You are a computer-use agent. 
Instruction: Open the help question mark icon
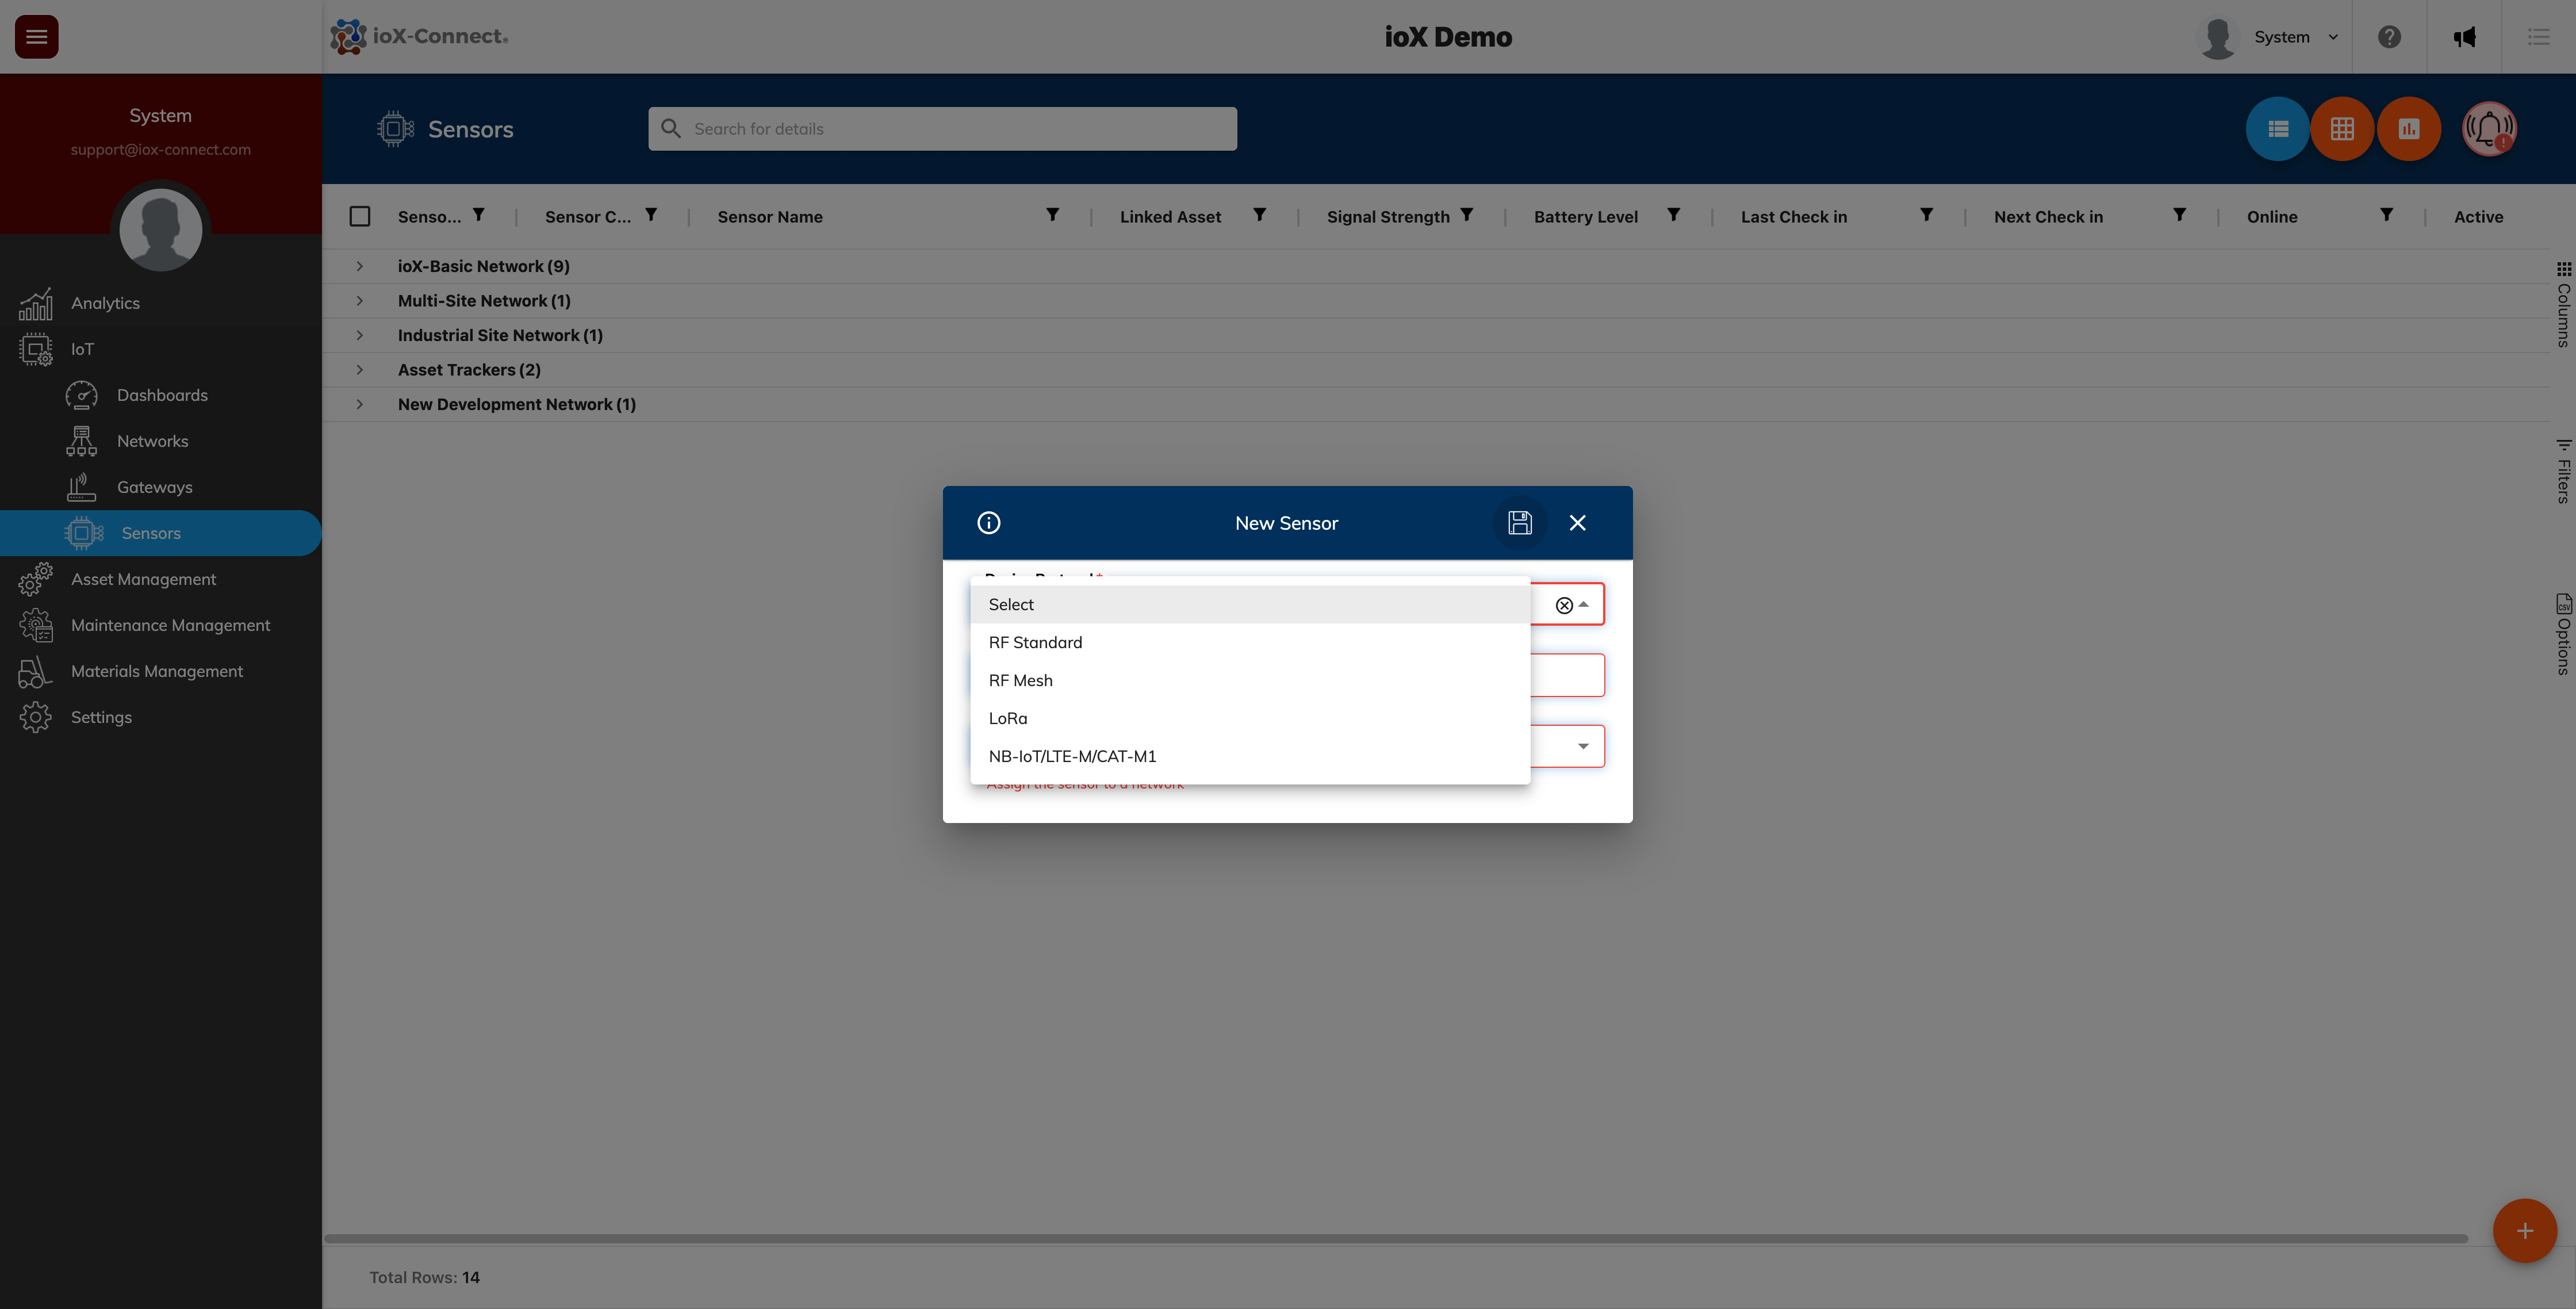2389,37
